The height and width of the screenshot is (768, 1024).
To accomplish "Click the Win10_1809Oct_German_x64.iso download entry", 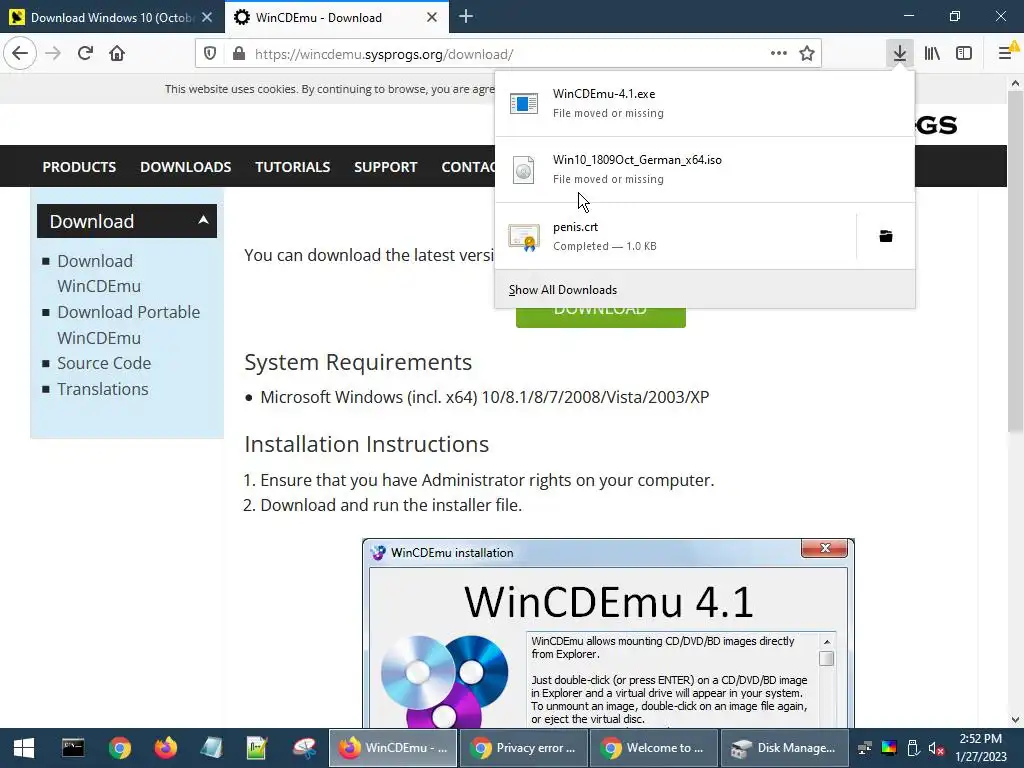I will pyautogui.click(x=705, y=170).
